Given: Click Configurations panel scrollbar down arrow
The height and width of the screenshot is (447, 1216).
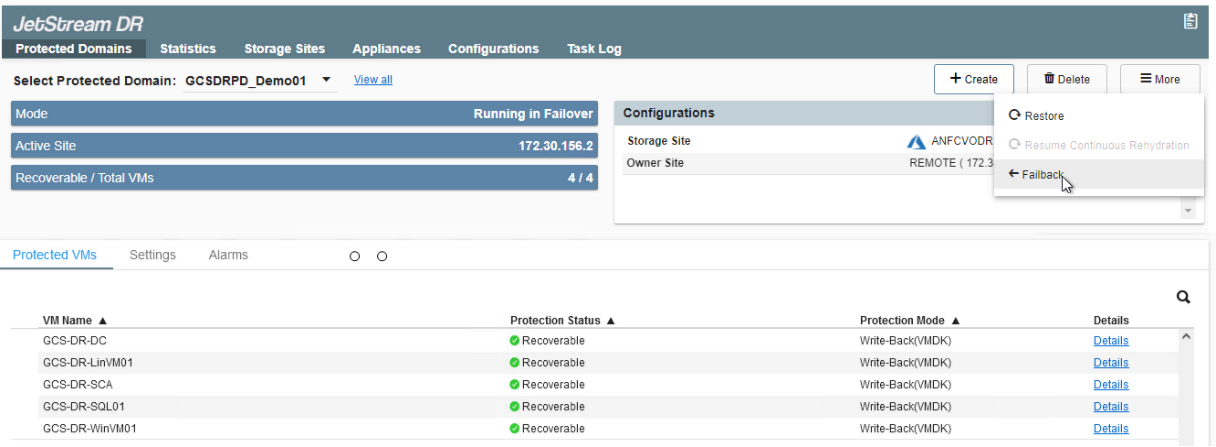Looking at the screenshot, I should (x=1188, y=211).
